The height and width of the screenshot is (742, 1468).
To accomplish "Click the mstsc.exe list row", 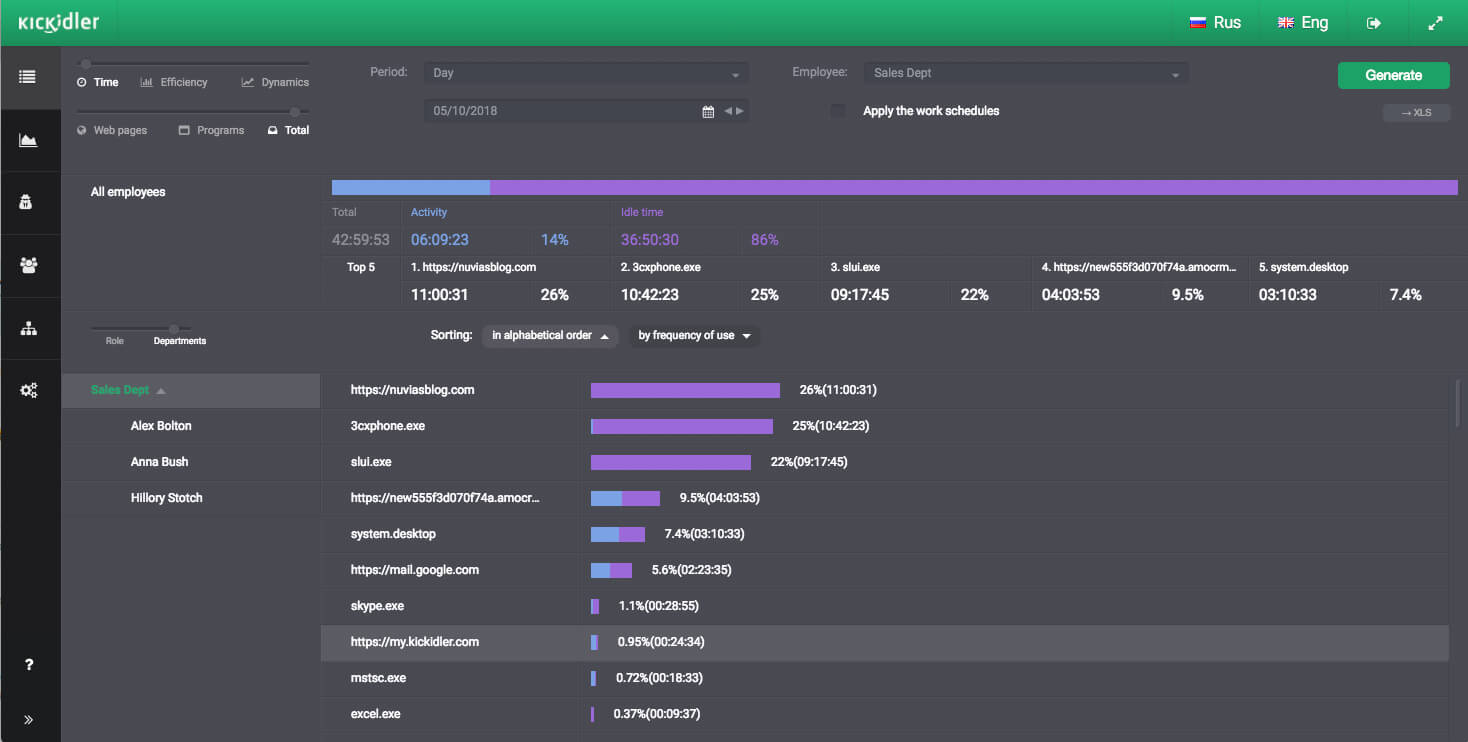I will pos(884,678).
